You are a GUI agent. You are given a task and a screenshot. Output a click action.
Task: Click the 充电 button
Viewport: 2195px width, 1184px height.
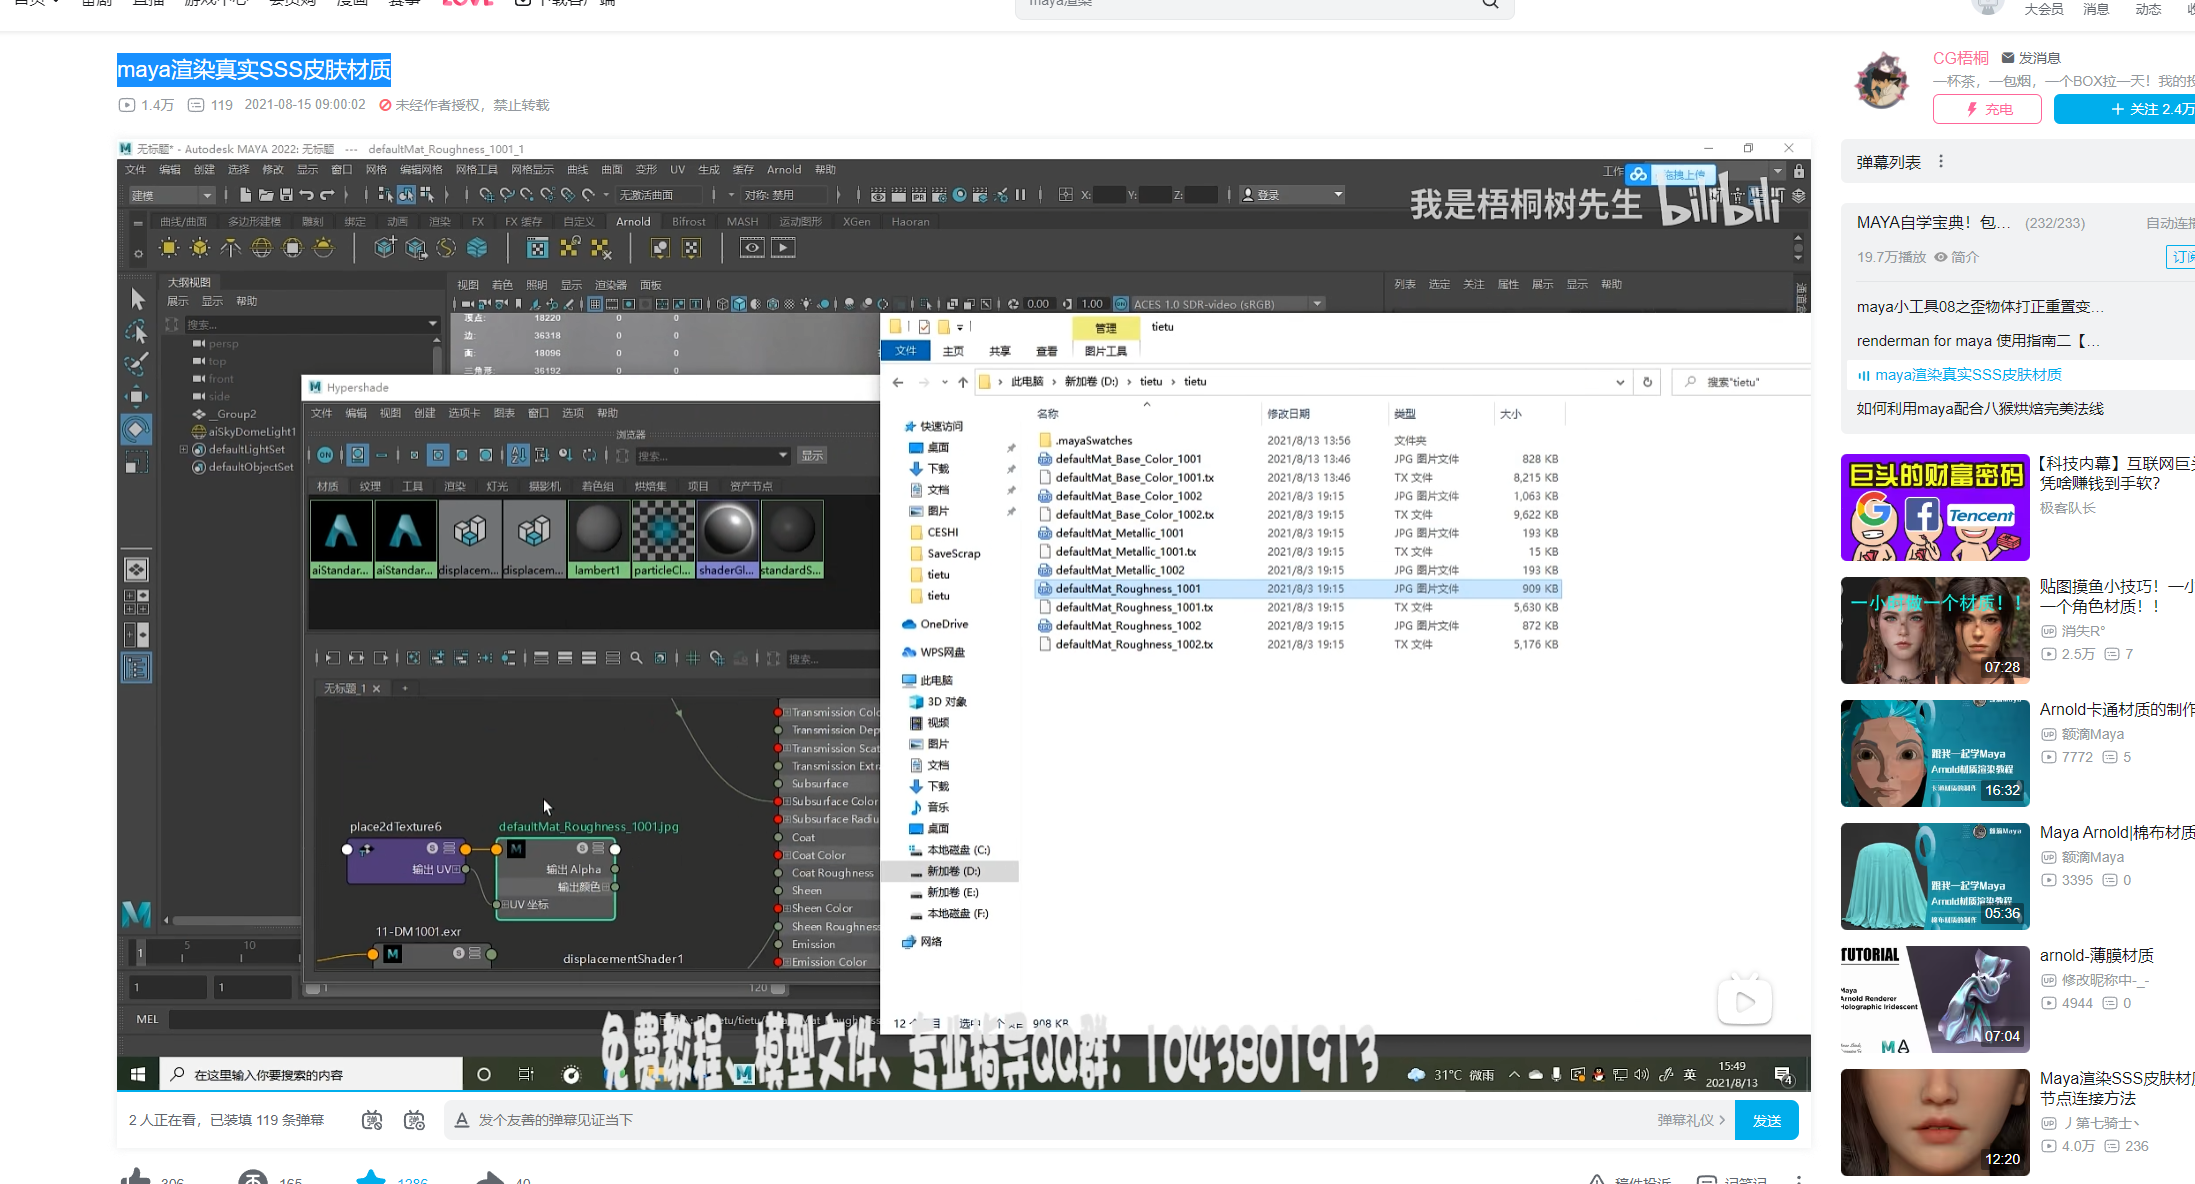click(1987, 109)
